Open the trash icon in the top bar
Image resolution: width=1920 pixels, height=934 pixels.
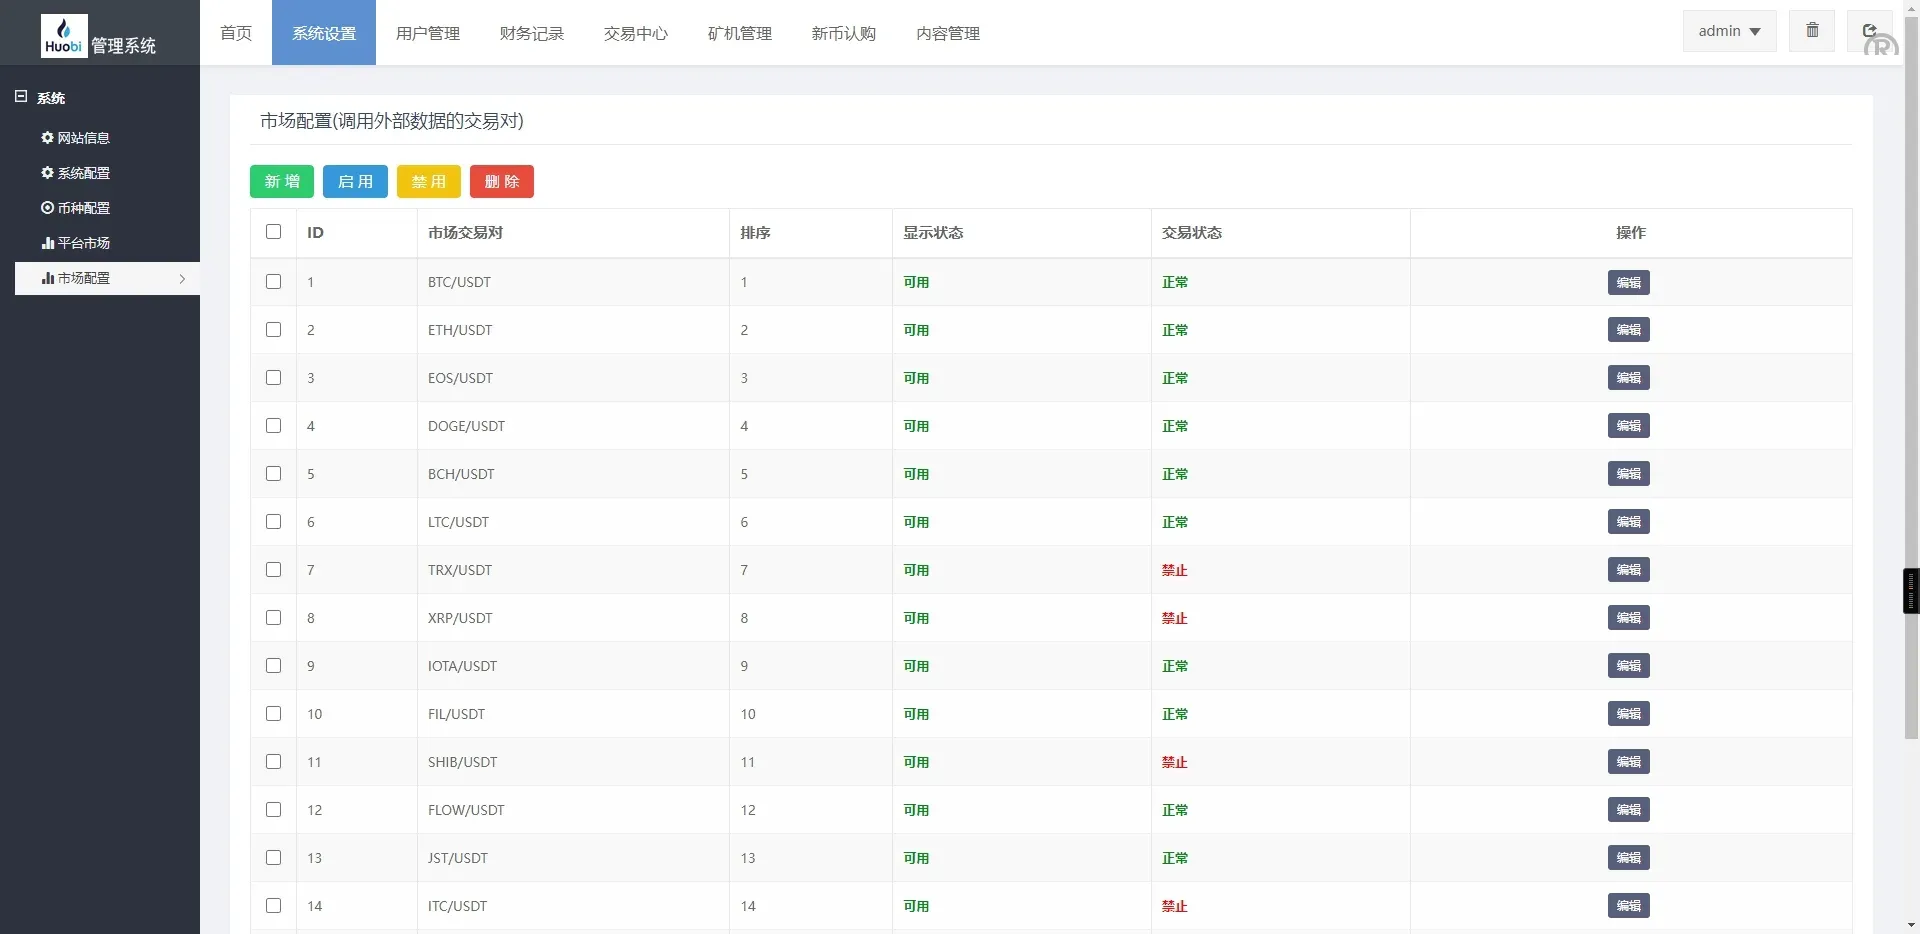coord(1811,30)
